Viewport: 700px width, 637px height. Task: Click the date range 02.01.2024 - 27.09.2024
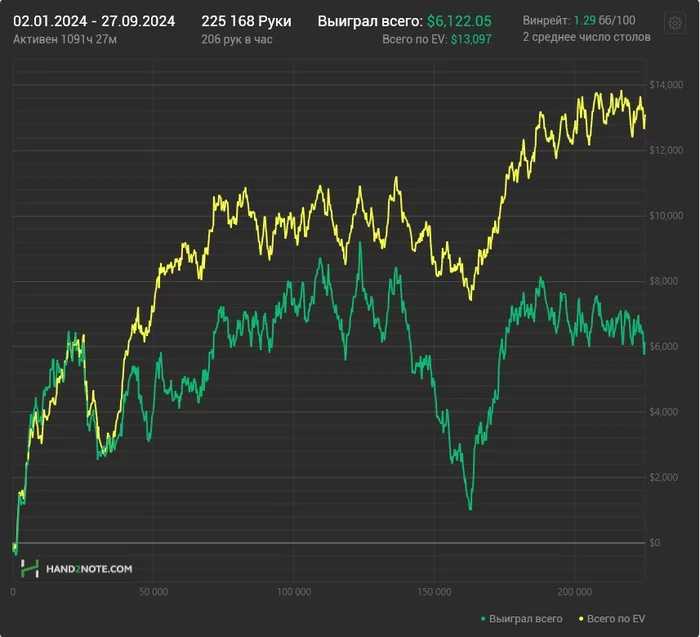tap(94, 21)
